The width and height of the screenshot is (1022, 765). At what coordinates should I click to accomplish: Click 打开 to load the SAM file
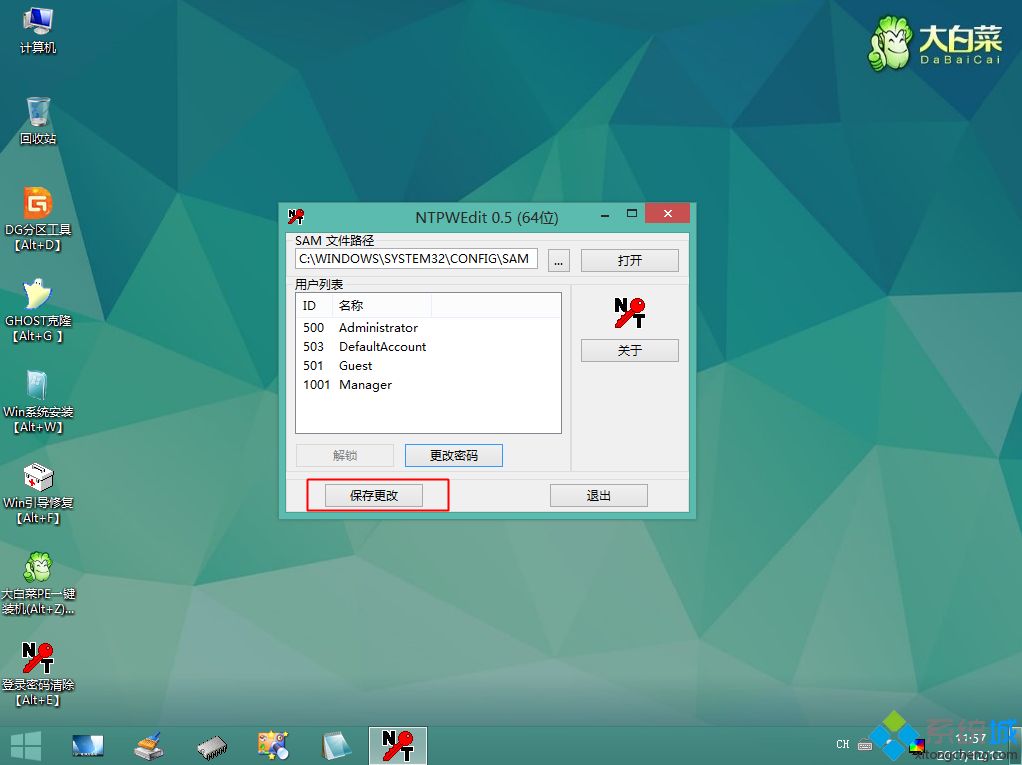pos(629,259)
